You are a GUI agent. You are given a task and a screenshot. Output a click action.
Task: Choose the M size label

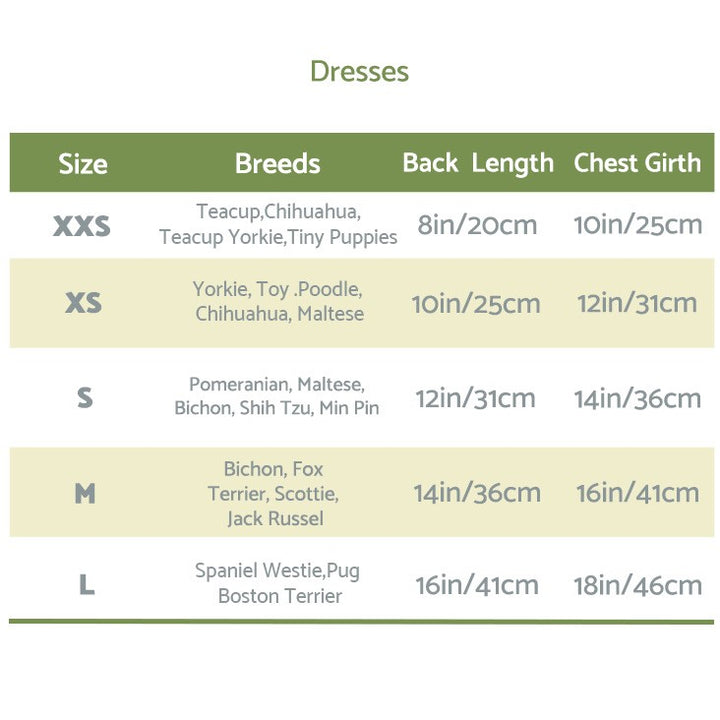85,493
